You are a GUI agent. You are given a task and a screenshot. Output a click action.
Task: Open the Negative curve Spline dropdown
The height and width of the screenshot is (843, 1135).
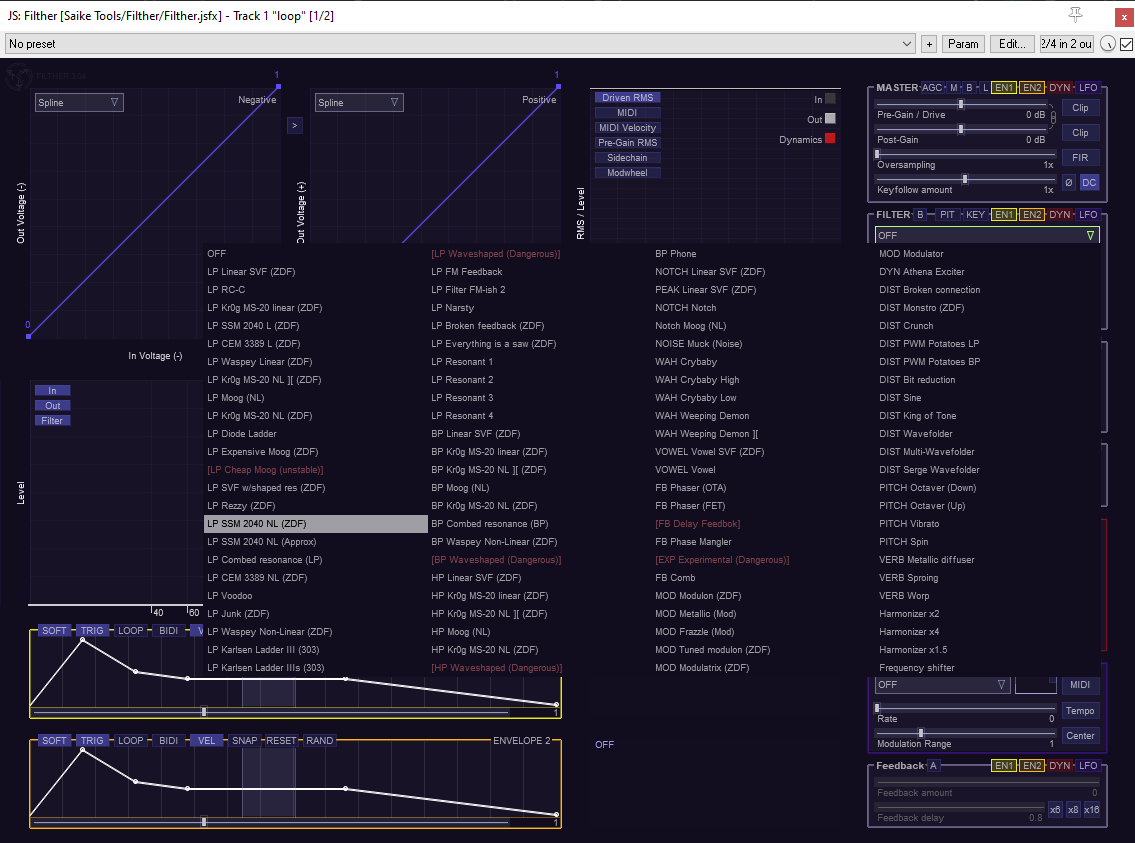tap(79, 103)
